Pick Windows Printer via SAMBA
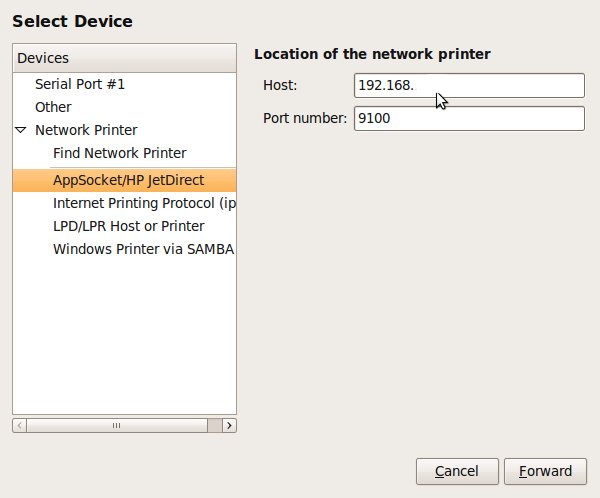This screenshot has width=600, height=498. 143,249
